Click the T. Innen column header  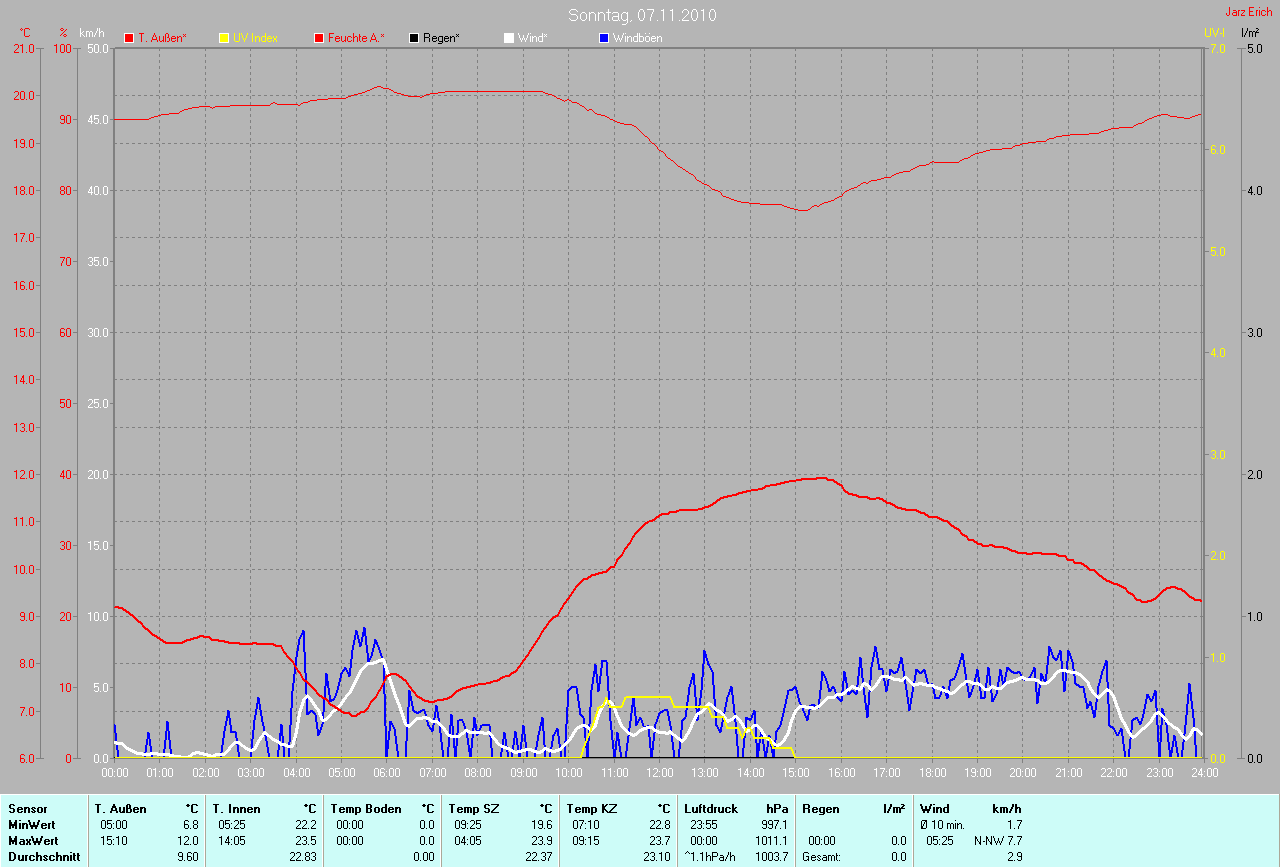[x=236, y=808]
